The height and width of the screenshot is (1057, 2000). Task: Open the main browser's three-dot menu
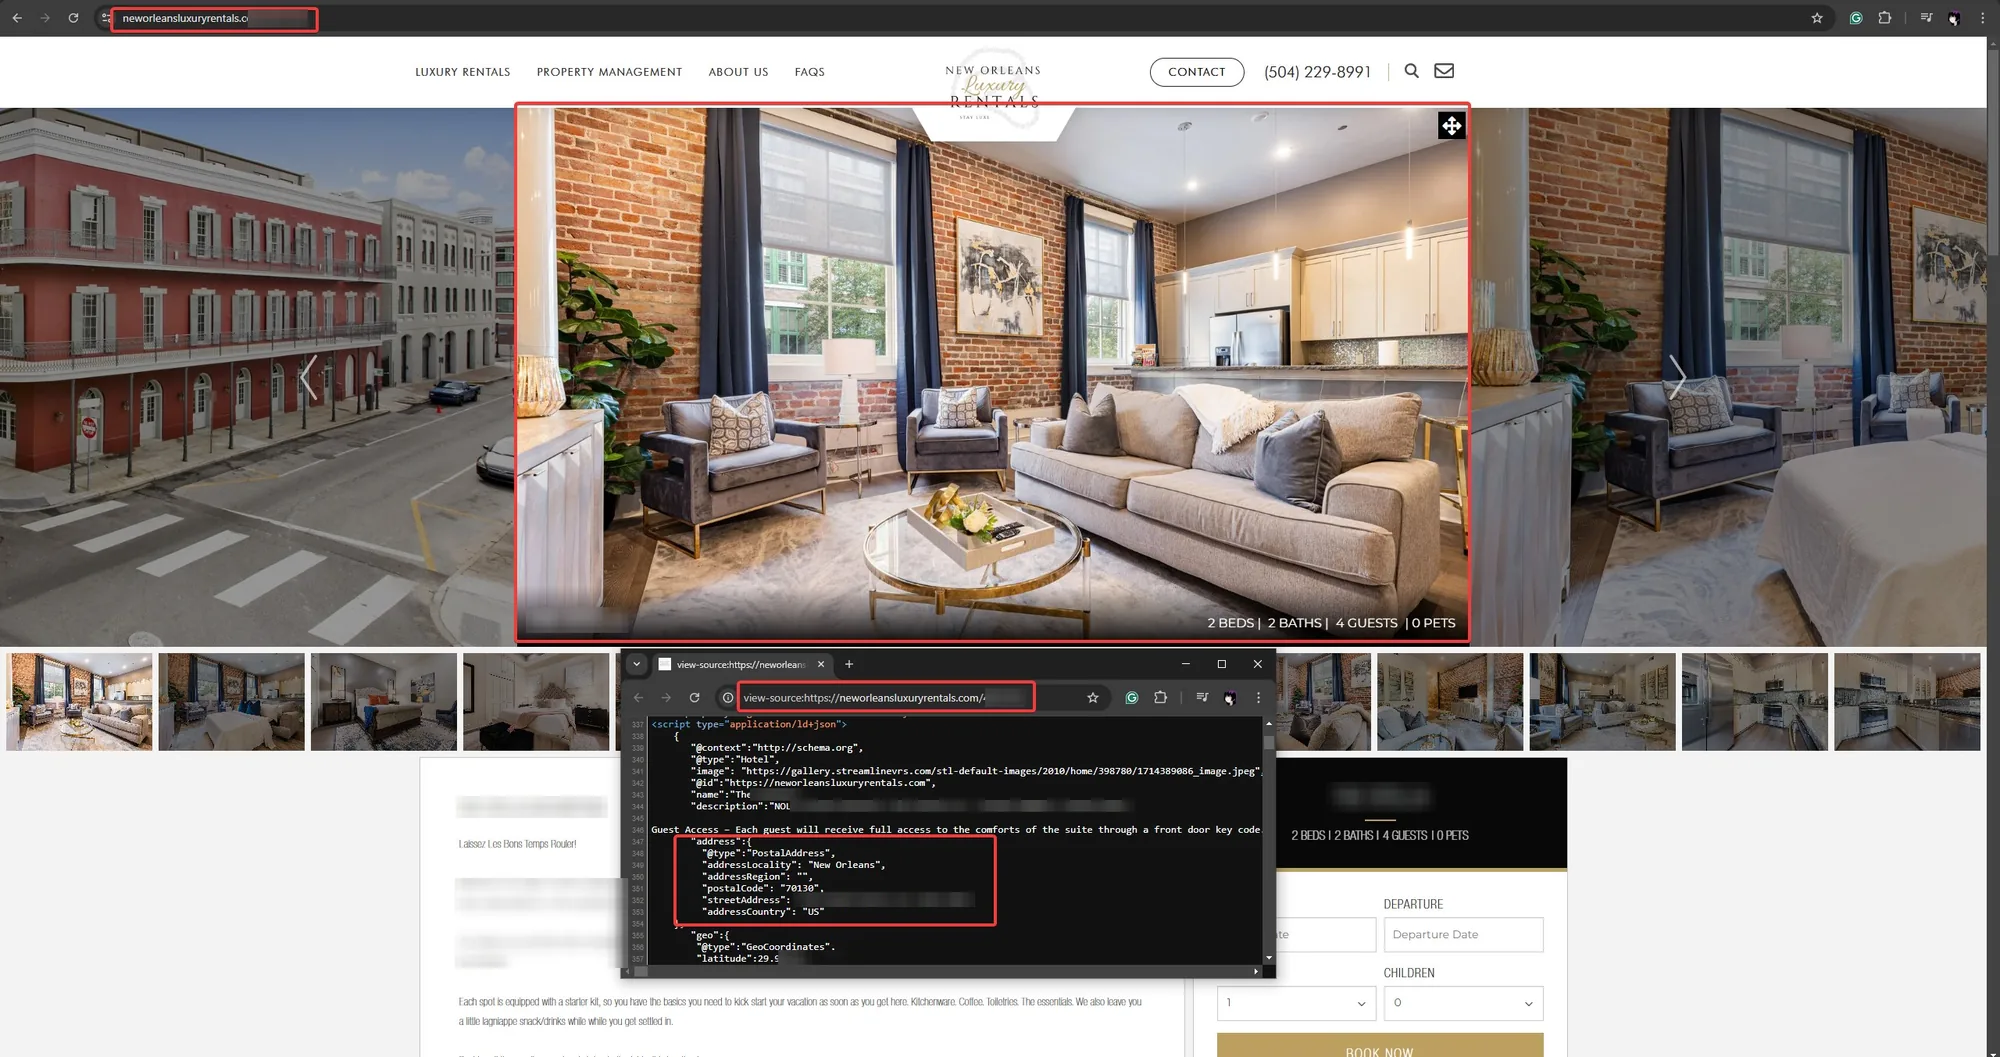pos(1982,18)
